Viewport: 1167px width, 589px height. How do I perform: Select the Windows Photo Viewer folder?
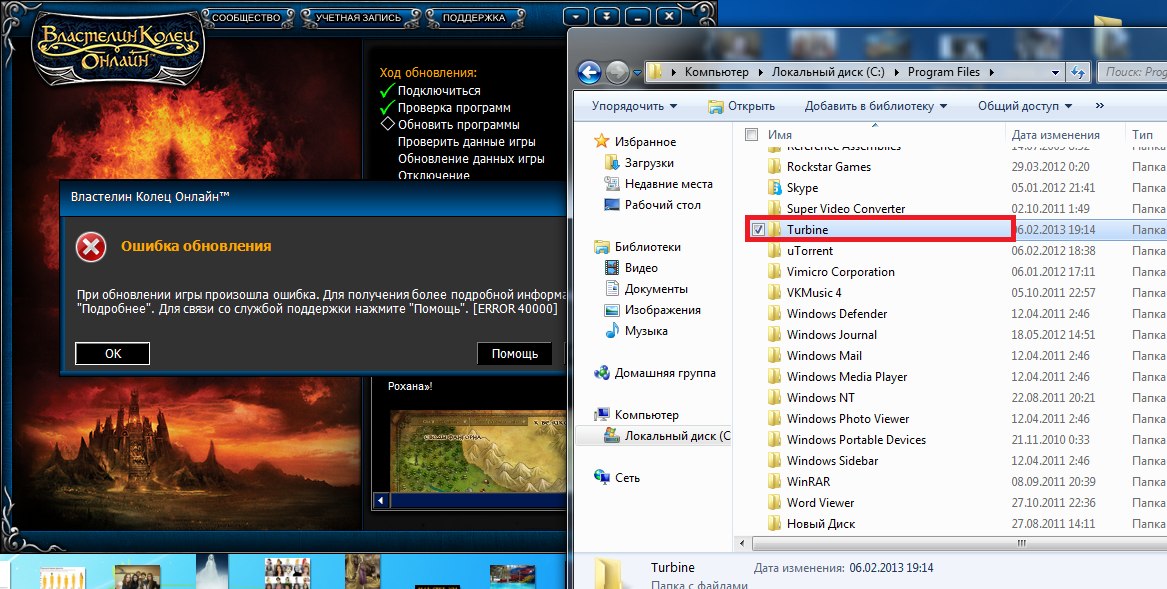pyautogui.click(x=848, y=418)
